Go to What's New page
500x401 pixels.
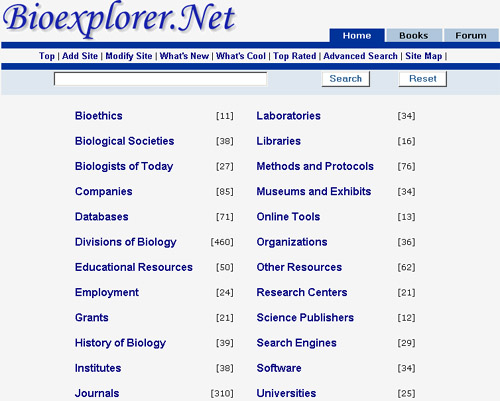[184, 56]
